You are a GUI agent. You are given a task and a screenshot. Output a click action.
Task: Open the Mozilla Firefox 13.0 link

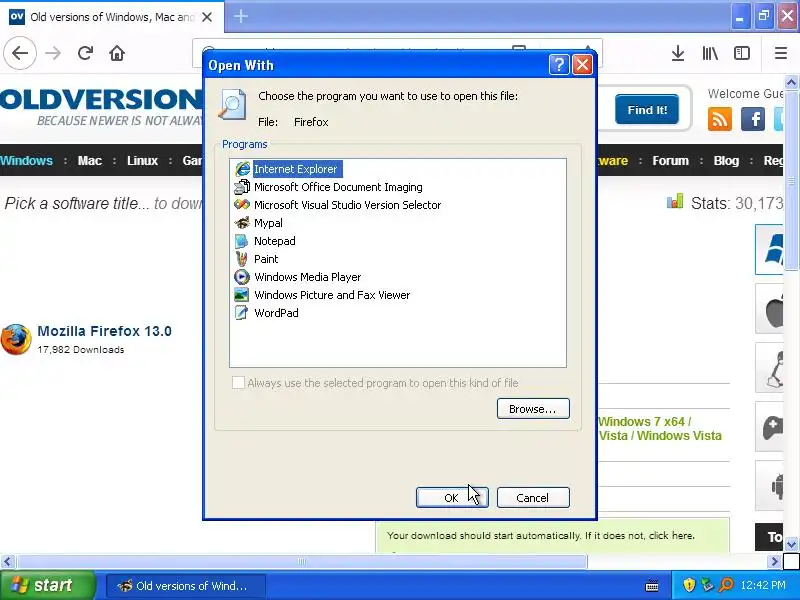tap(105, 331)
